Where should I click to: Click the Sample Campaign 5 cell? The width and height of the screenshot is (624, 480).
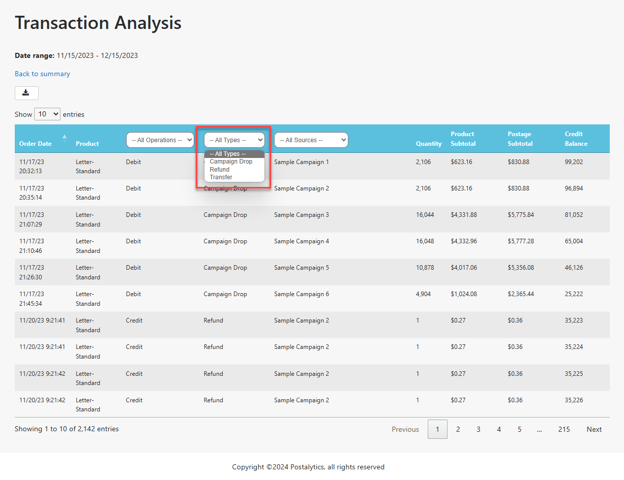[x=301, y=268]
